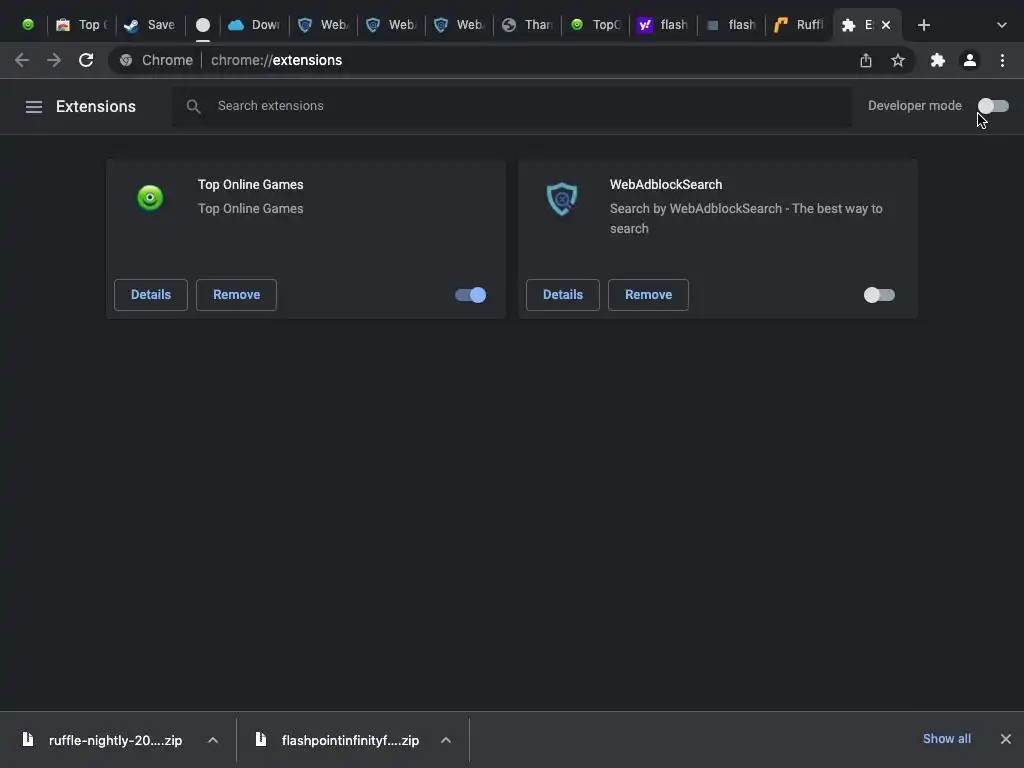Switch to the Ruffl tab
Viewport: 1024px width, 768px height.
coord(799,25)
